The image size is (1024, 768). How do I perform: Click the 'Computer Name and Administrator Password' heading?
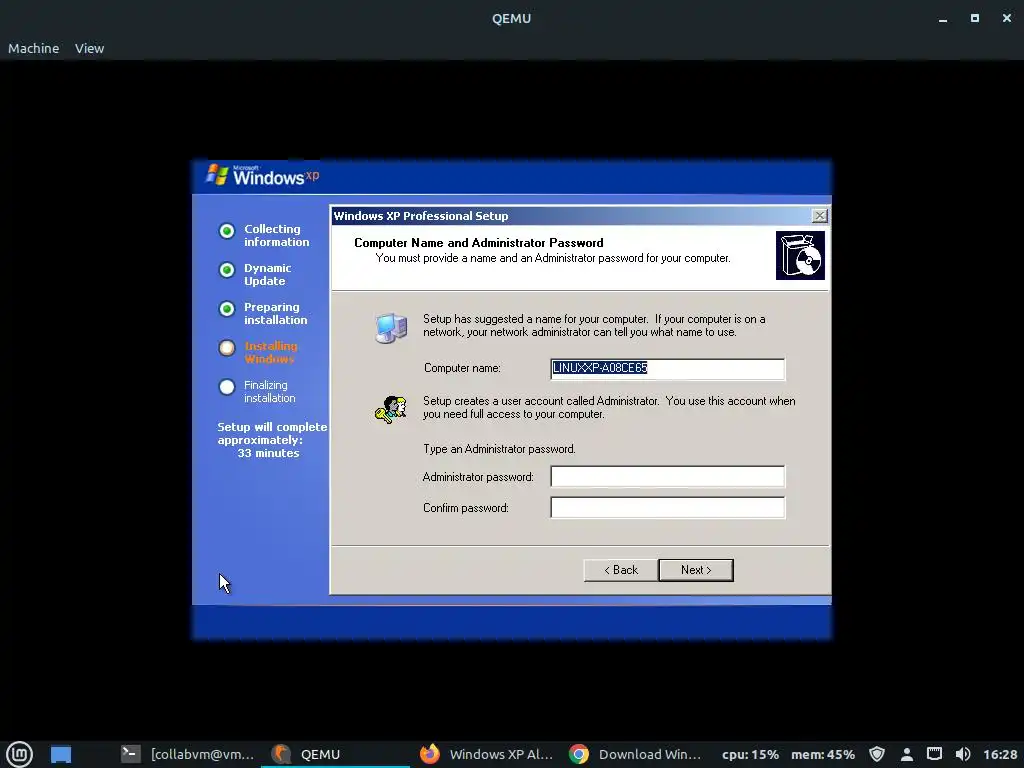[479, 243]
